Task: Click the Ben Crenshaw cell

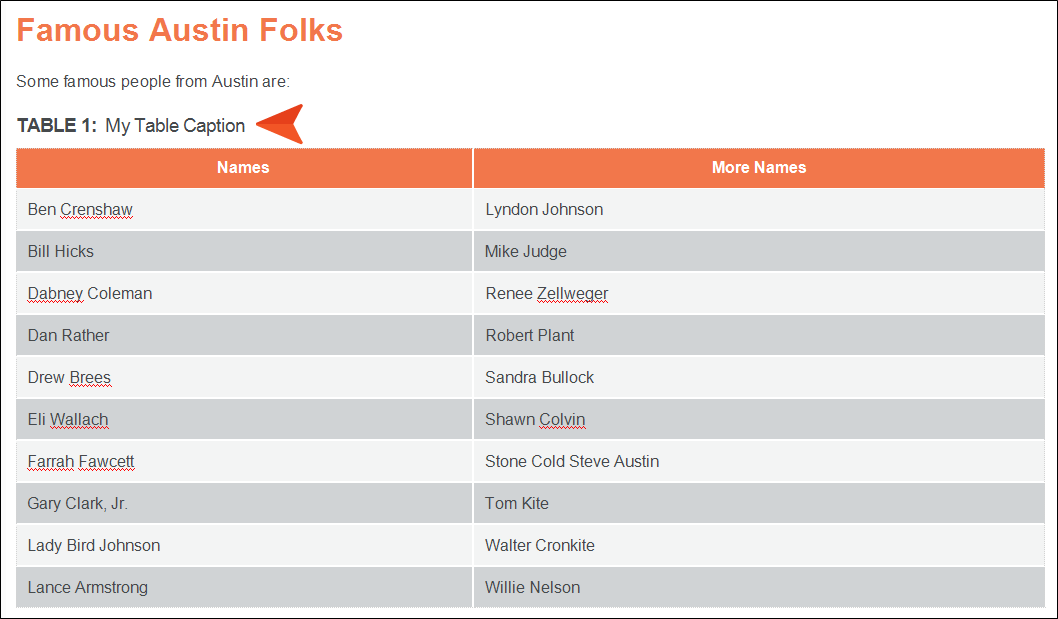Action: pos(244,209)
